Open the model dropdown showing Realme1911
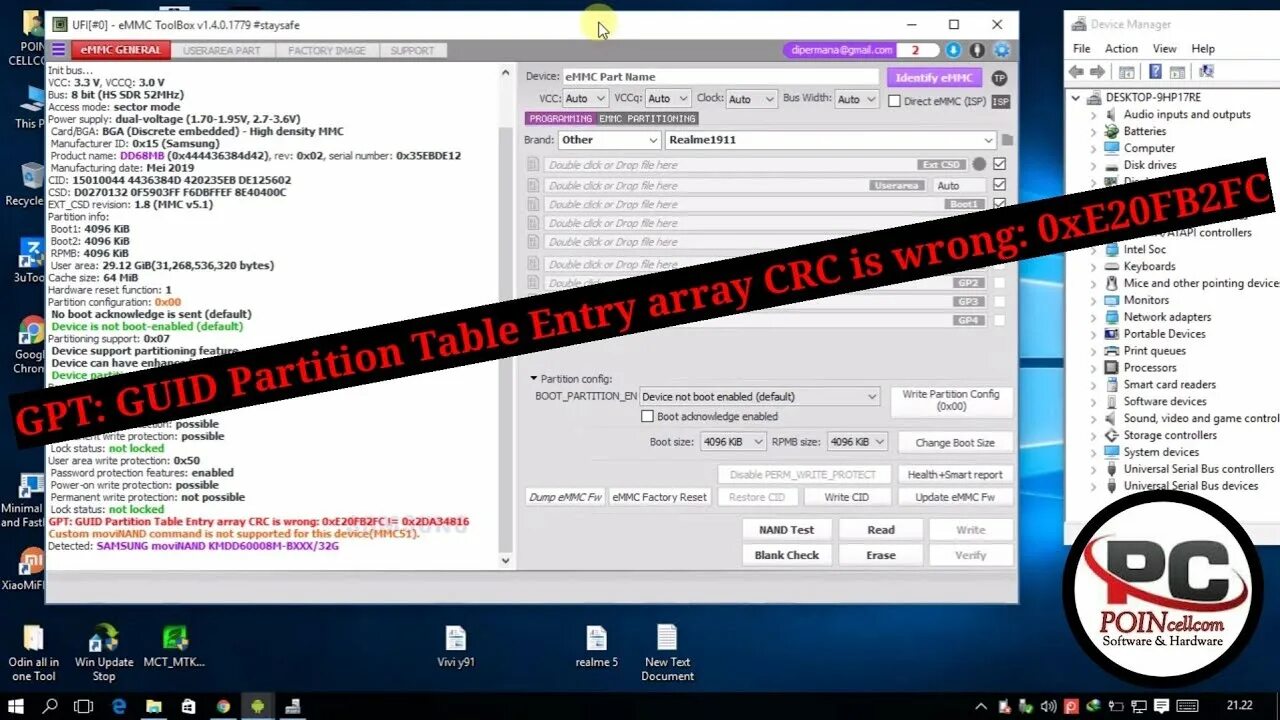This screenshot has height=720, width=1280. coord(831,140)
